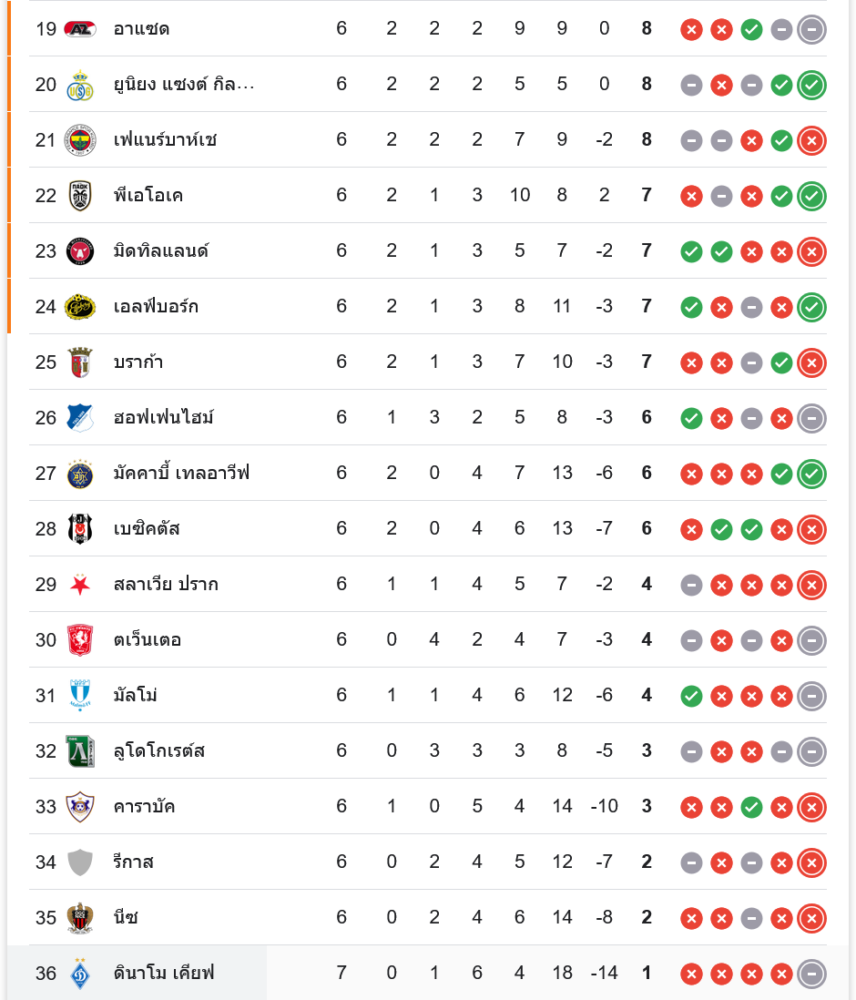Click the Slavia Prague red star logo
The height and width of the screenshot is (1000, 856).
tap(79, 585)
